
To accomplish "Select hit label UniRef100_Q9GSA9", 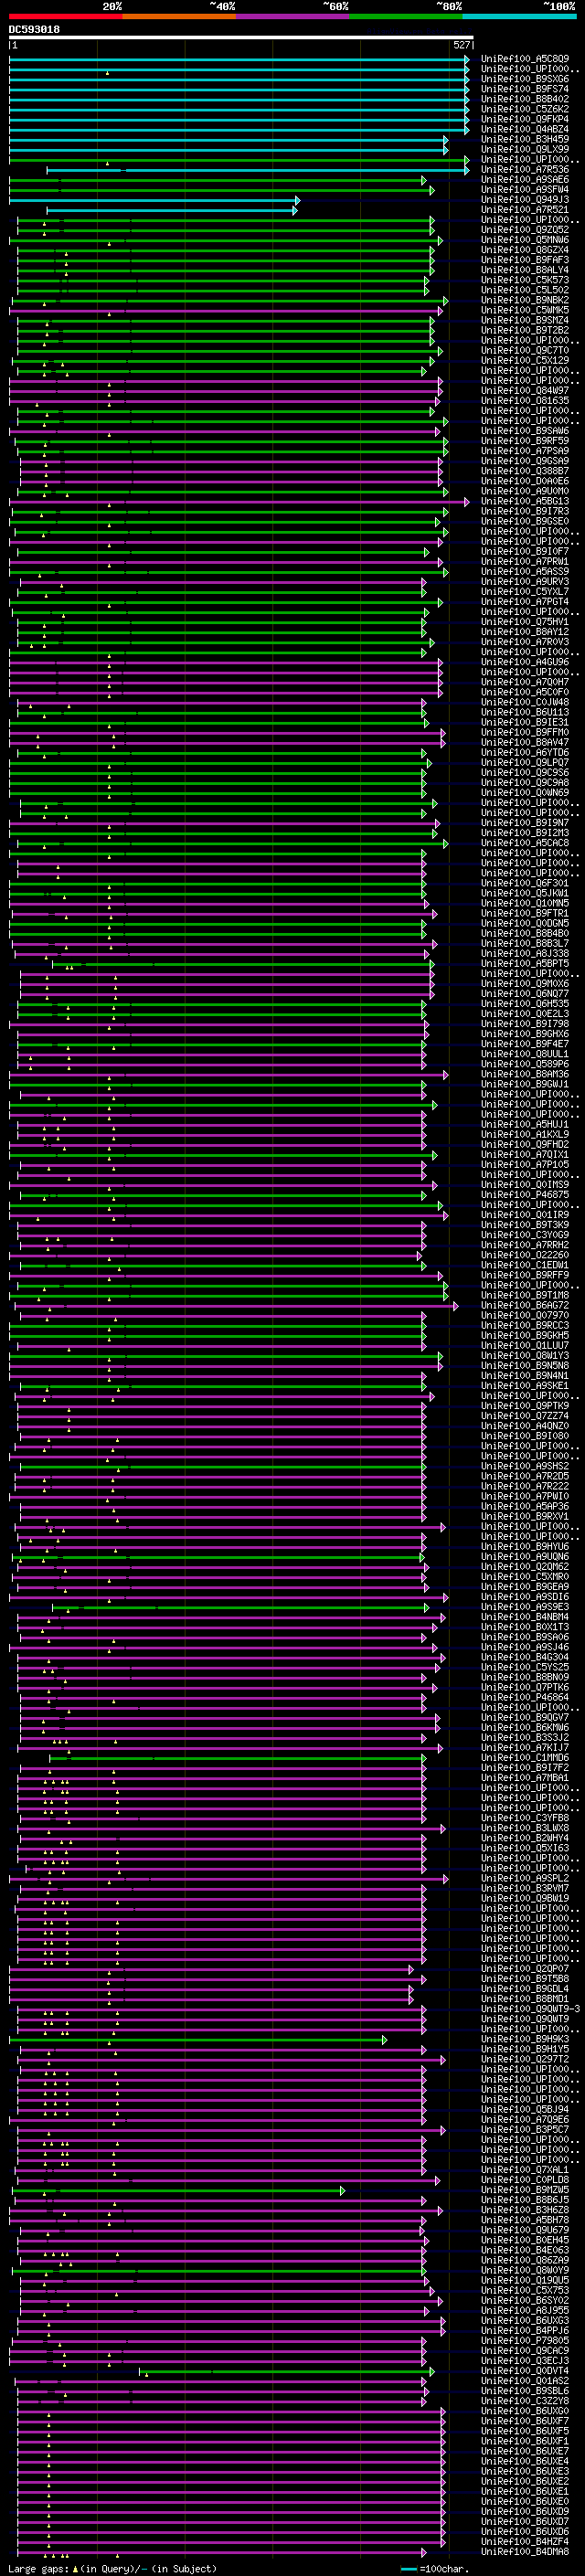I will (x=525, y=461).
